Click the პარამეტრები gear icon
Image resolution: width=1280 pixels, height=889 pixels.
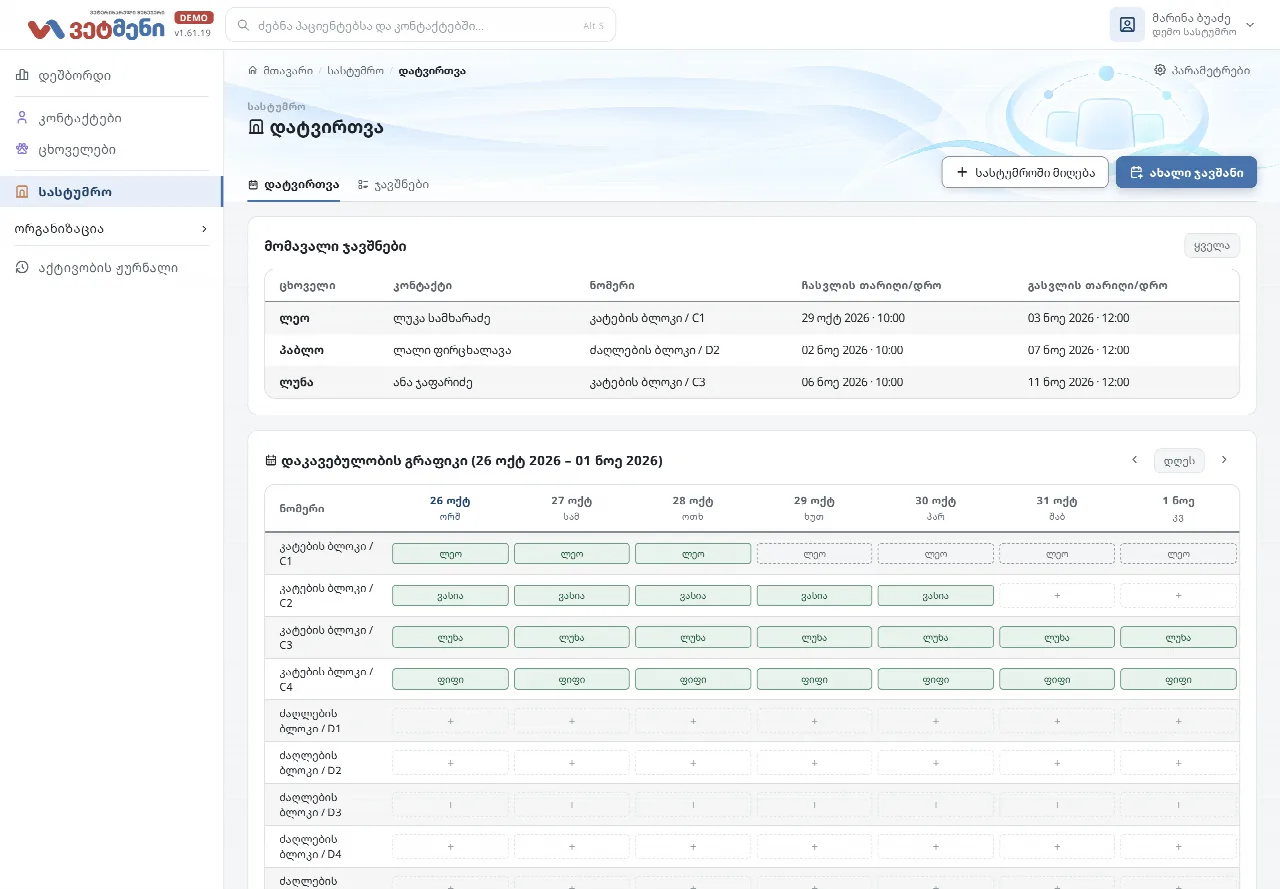1160,71
